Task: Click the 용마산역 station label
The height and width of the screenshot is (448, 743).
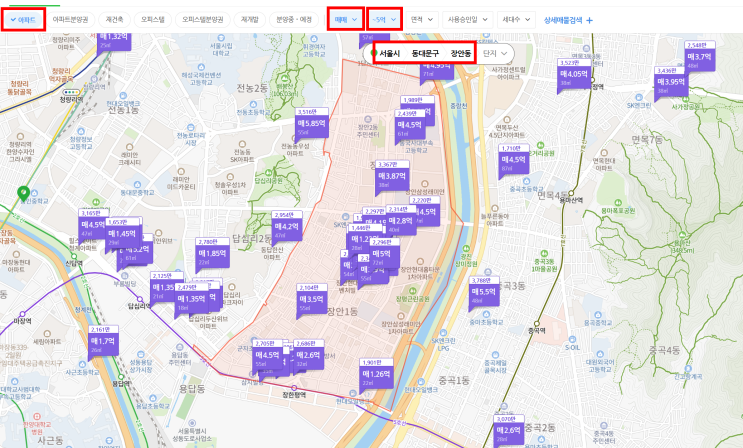Action: tap(570, 200)
